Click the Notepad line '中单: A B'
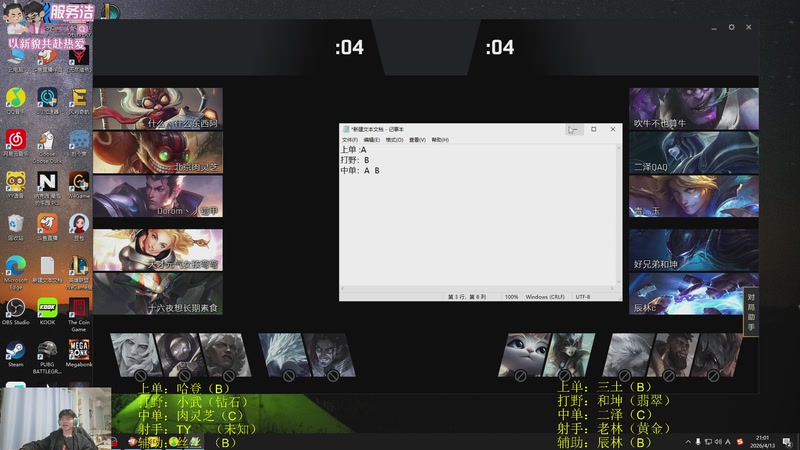Viewport: 800px width, 450px height. [360, 170]
